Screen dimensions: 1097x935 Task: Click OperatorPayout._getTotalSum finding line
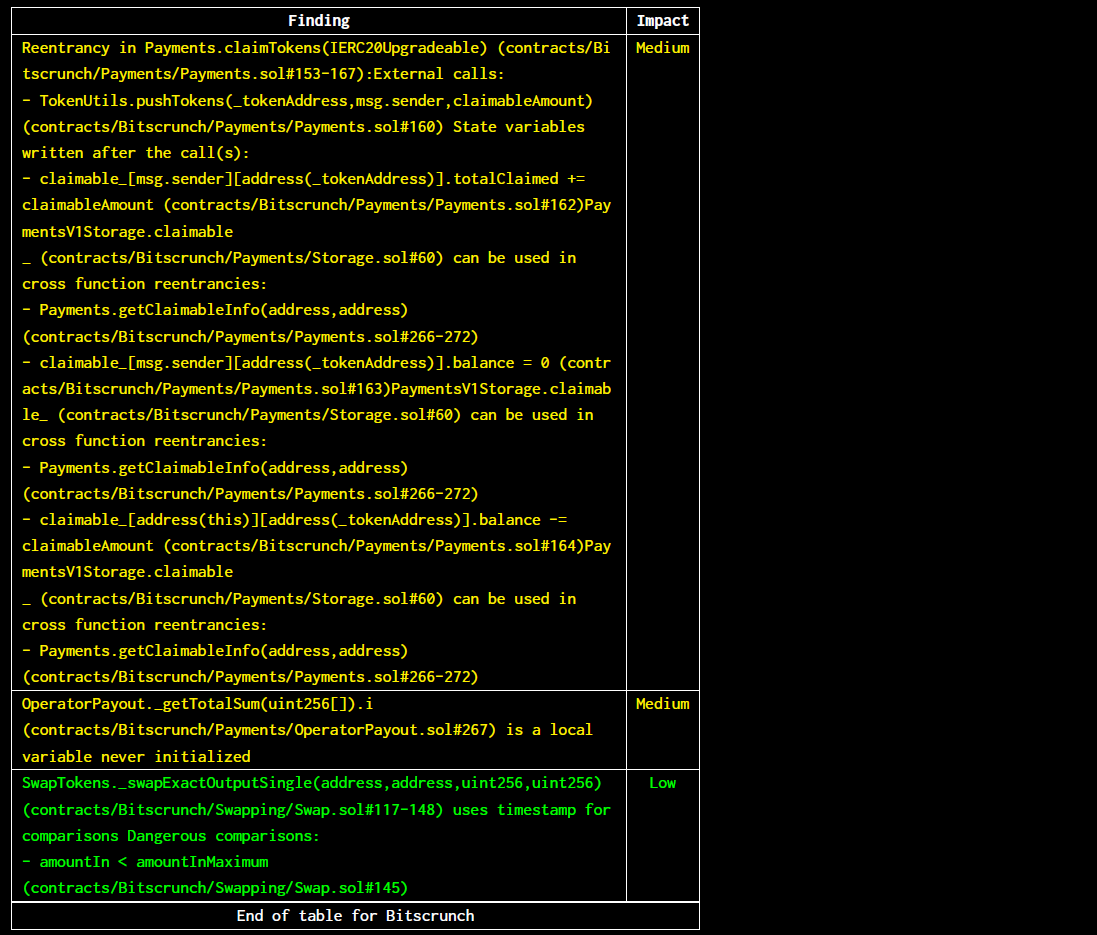click(x=197, y=703)
